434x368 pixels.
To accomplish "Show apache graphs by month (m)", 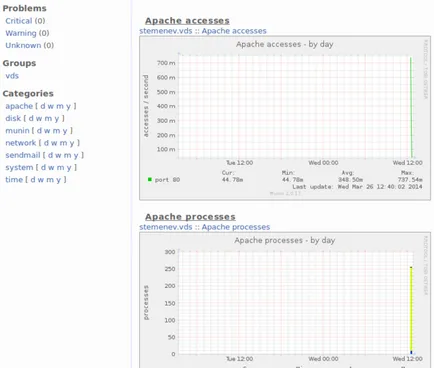I will click(x=60, y=106).
